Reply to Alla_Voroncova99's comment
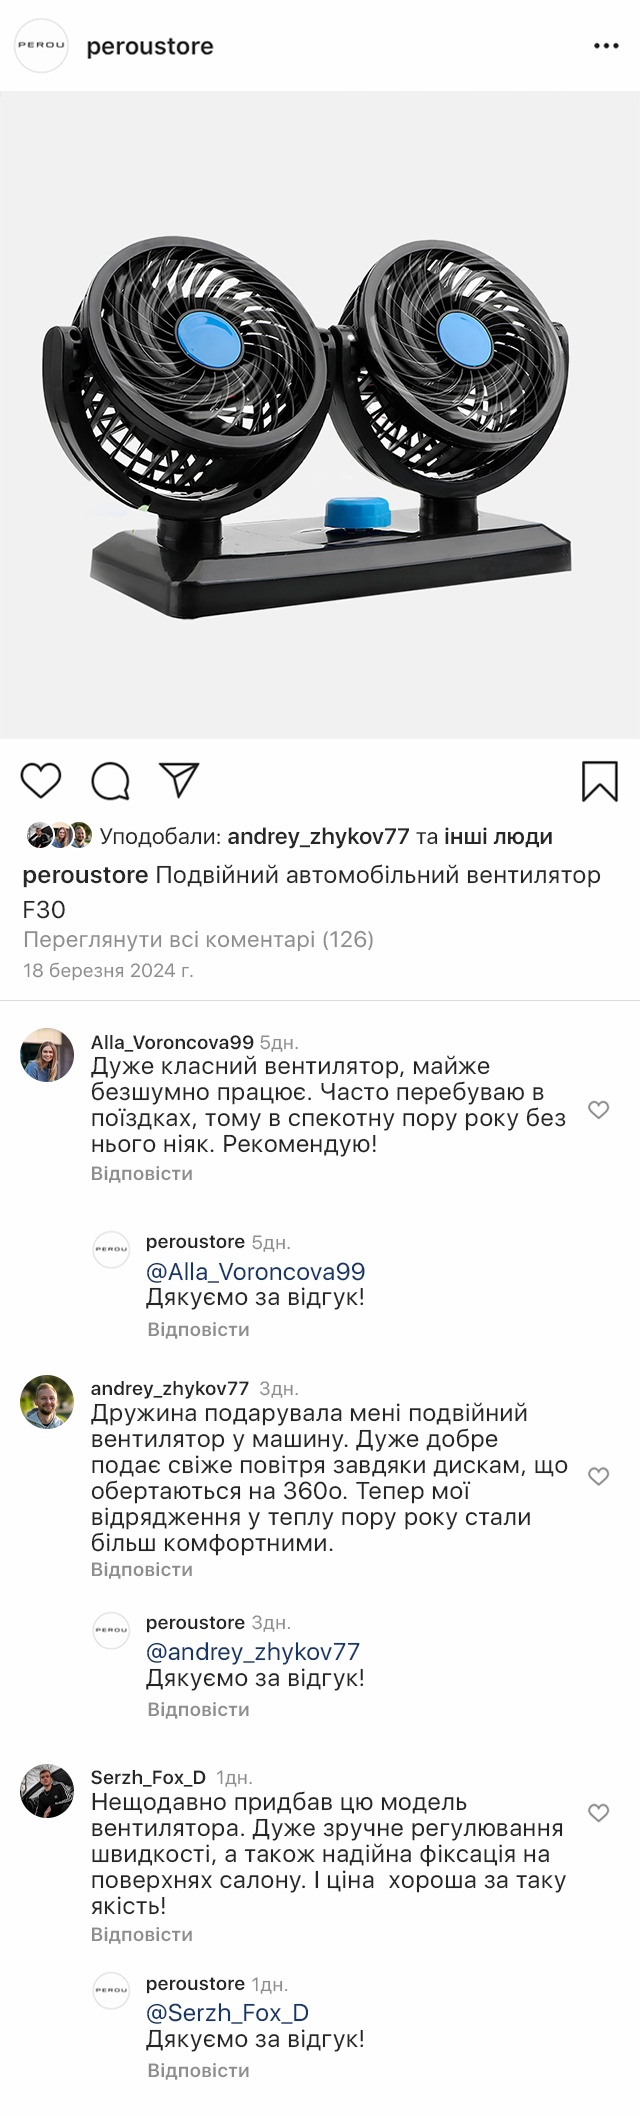The image size is (640, 2116). point(141,1173)
